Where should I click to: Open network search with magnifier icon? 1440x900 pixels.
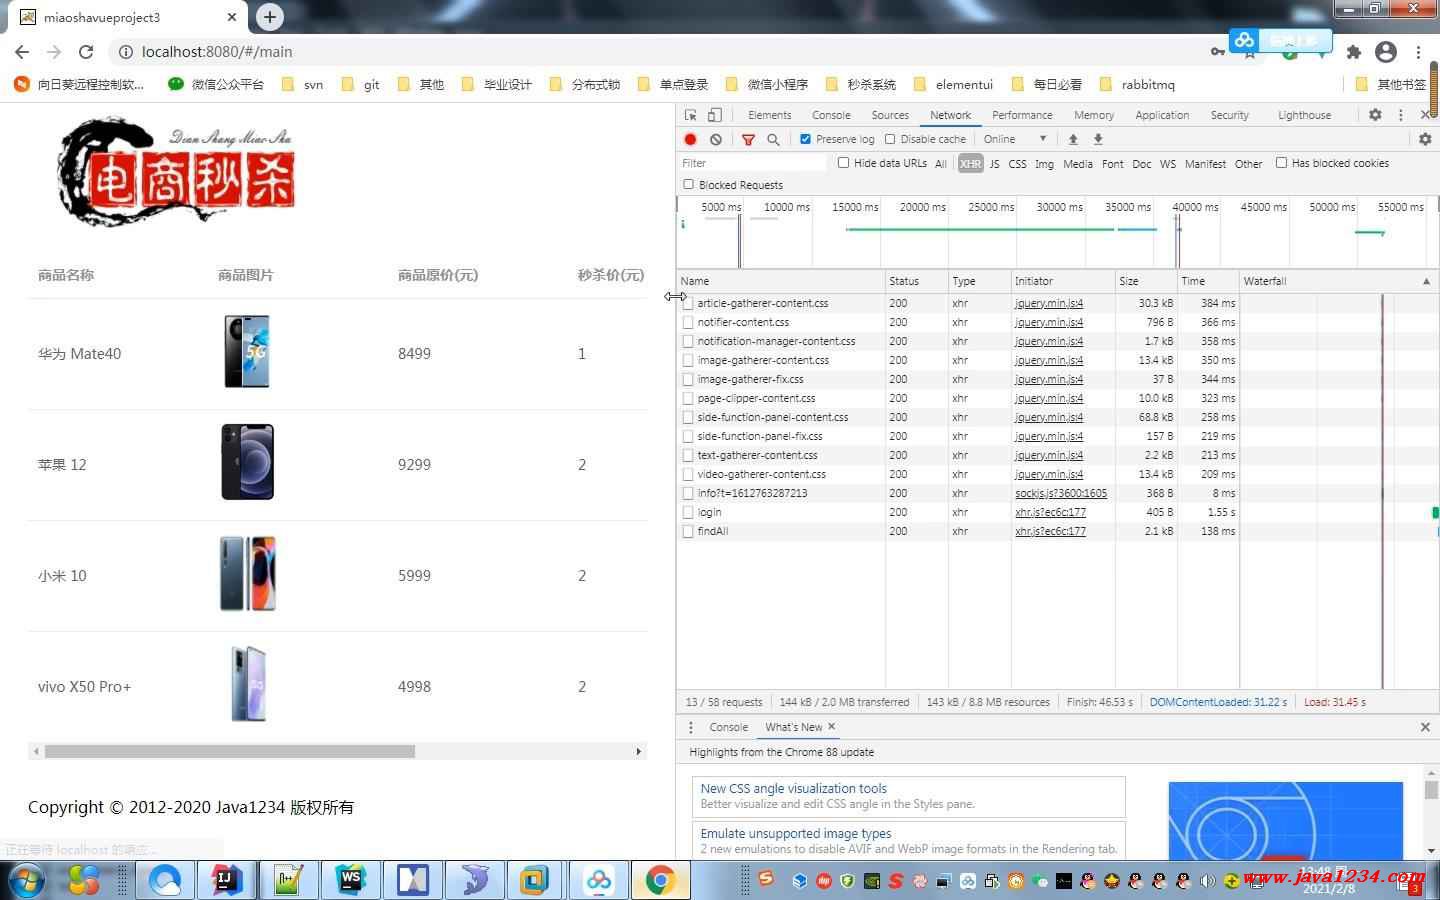coord(773,139)
